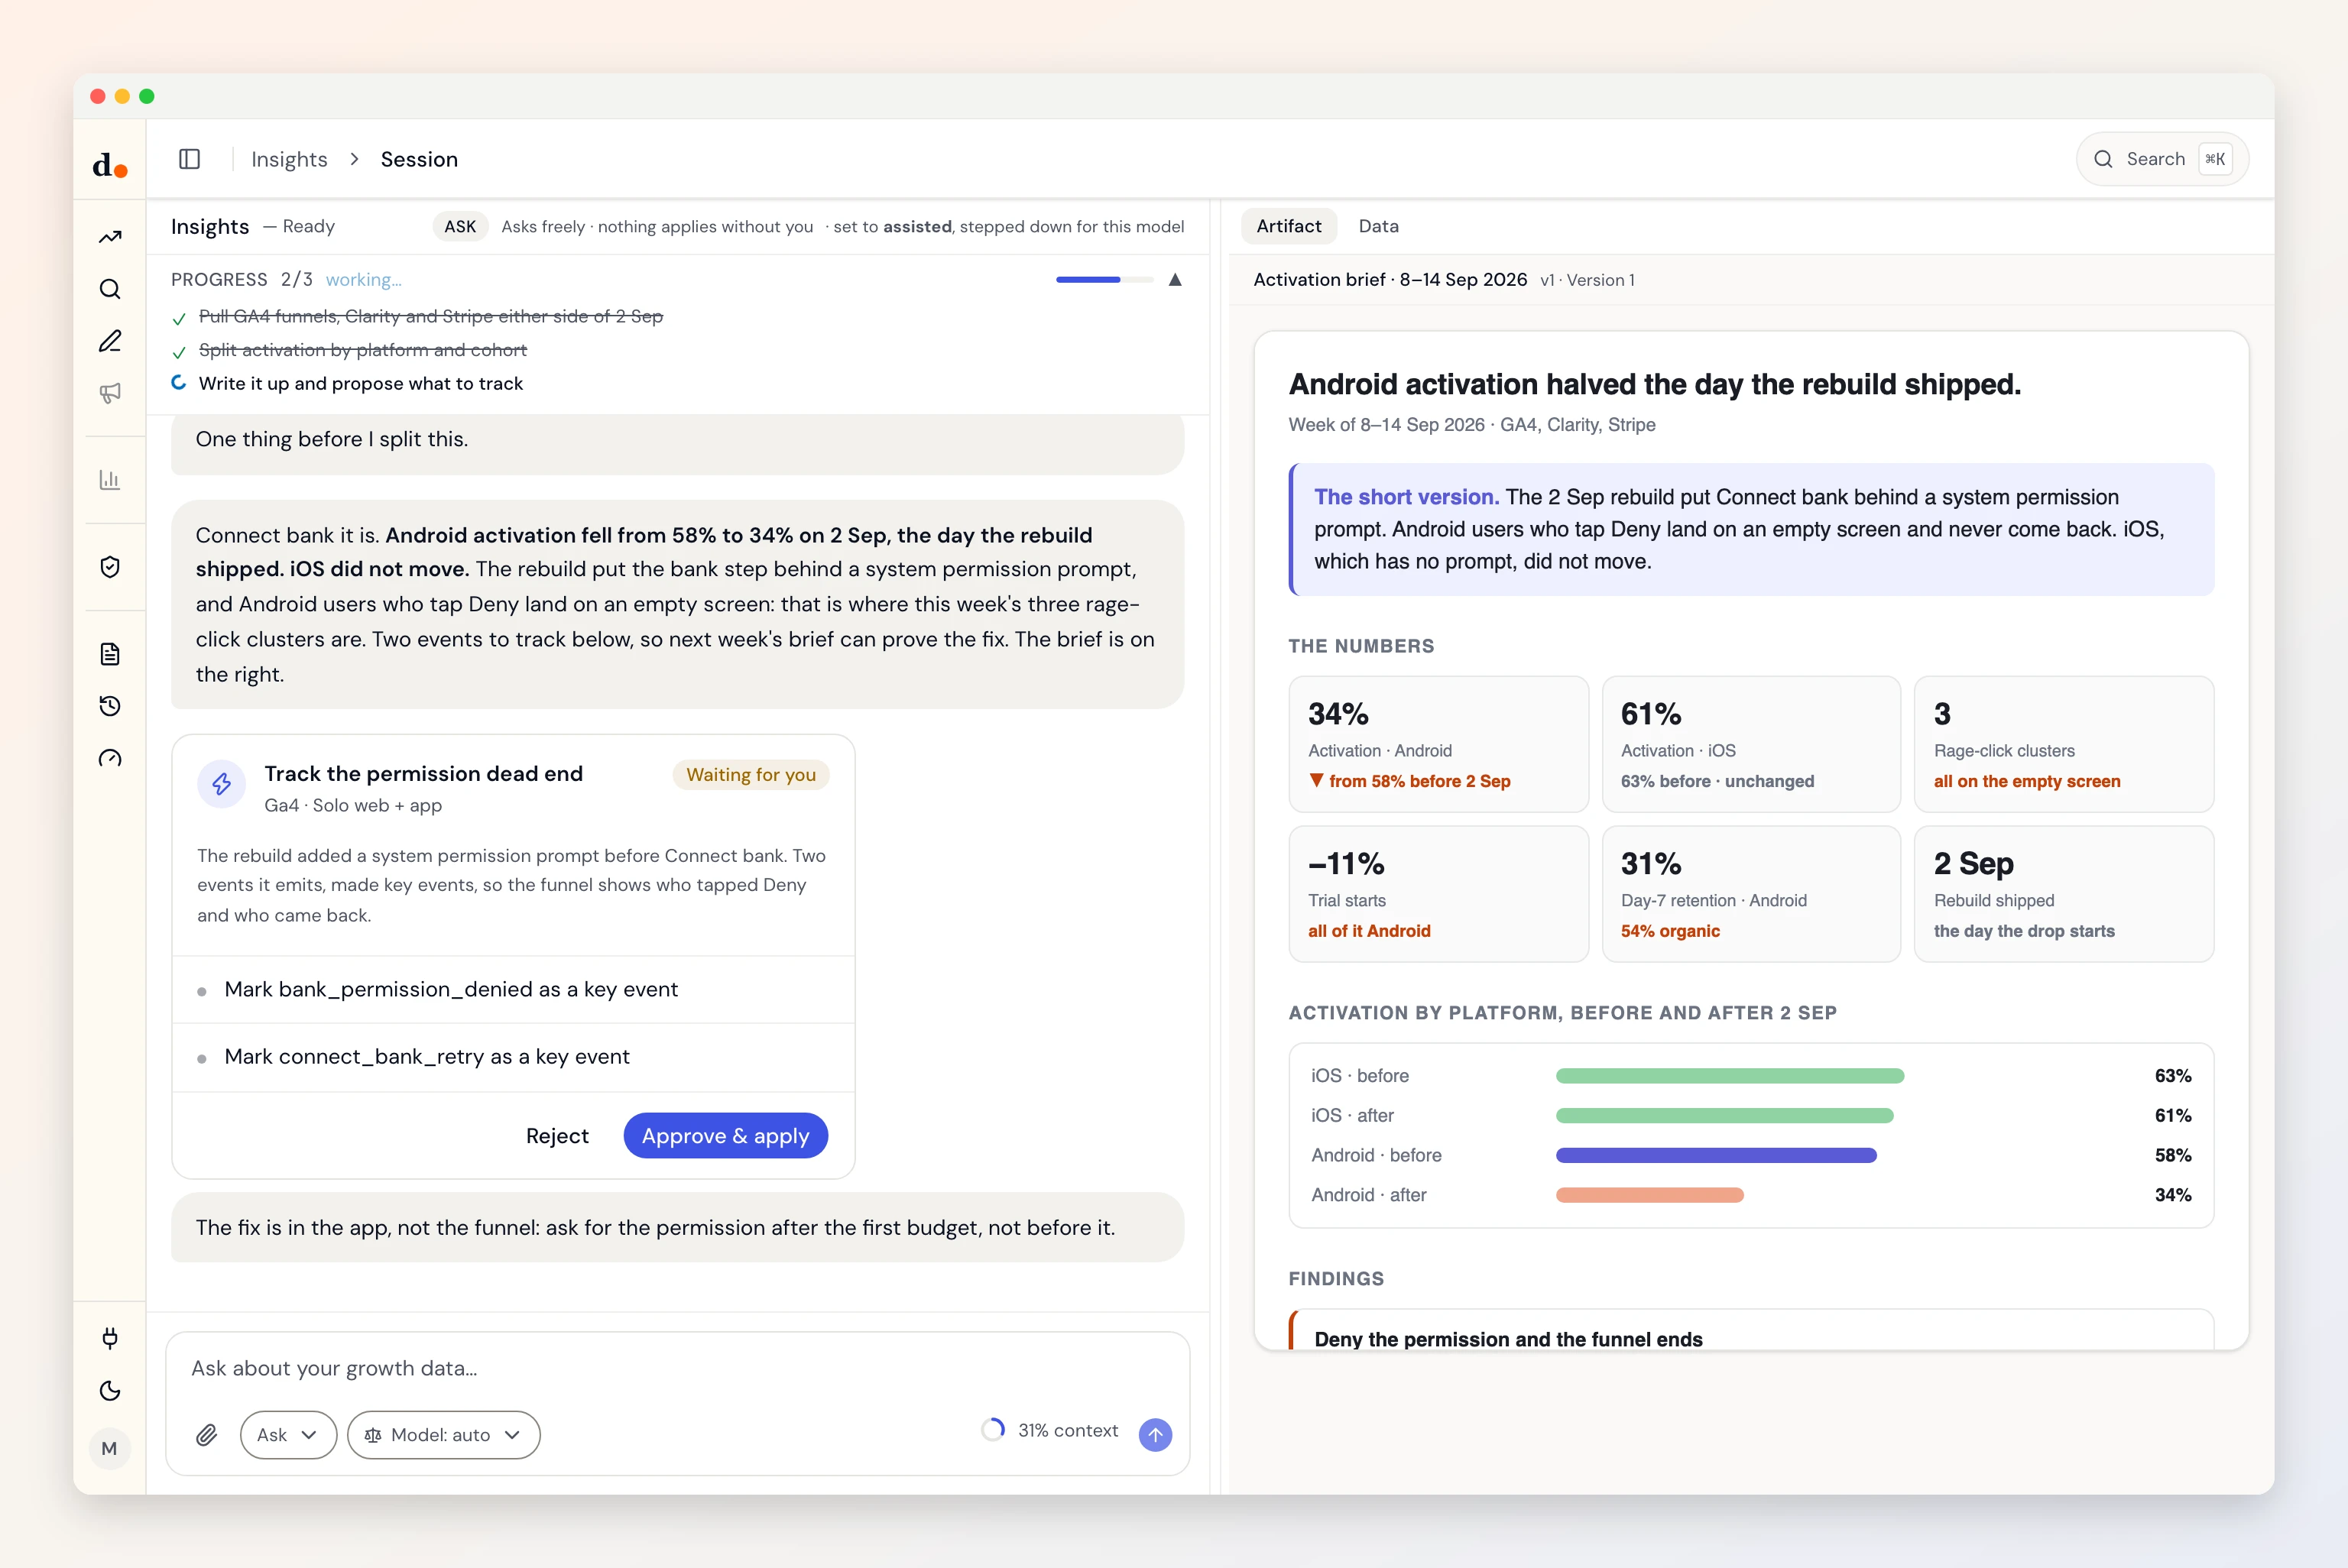Click the Android · after coral bar

pyautogui.click(x=1649, y=1195)
